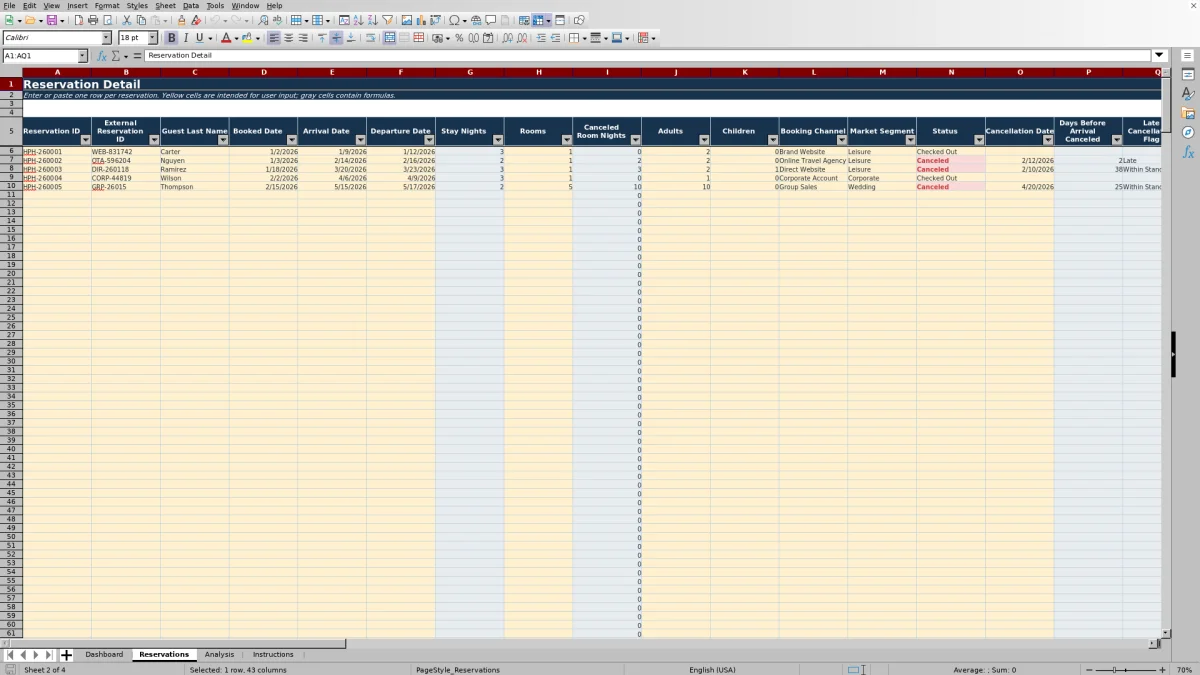Open the Font Name dropdown

coord(106,38)
